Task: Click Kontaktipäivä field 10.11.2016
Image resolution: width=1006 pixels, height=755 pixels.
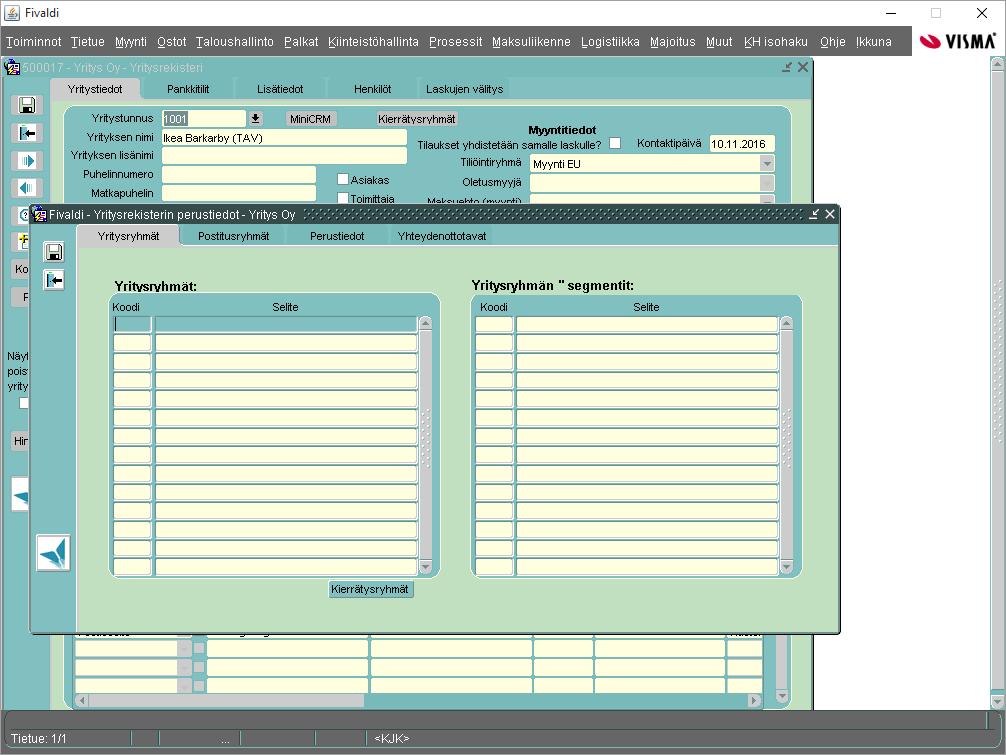Action: coord(742,144)
